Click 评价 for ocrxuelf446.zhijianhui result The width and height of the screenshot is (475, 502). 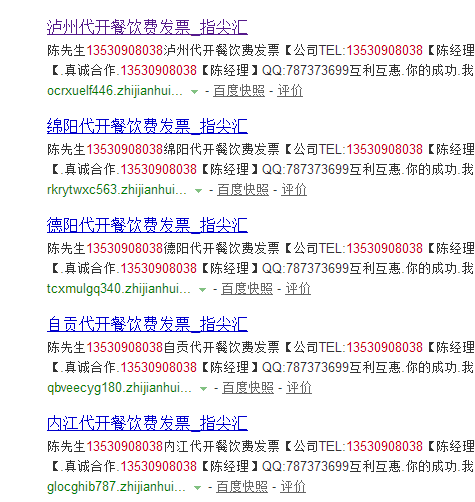click(x=290, y=91)
